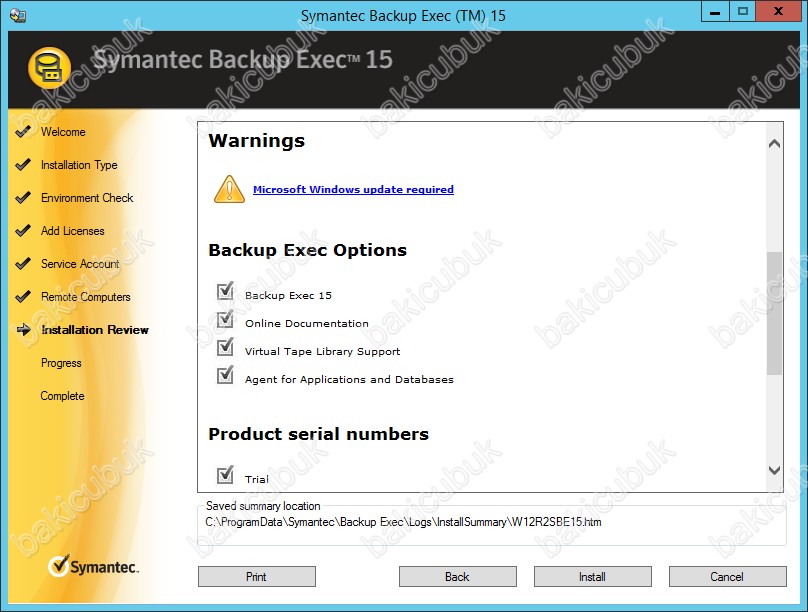Close the Backup Exec installer window
Viewport: 808px width, 612px height.
[778, 11]
